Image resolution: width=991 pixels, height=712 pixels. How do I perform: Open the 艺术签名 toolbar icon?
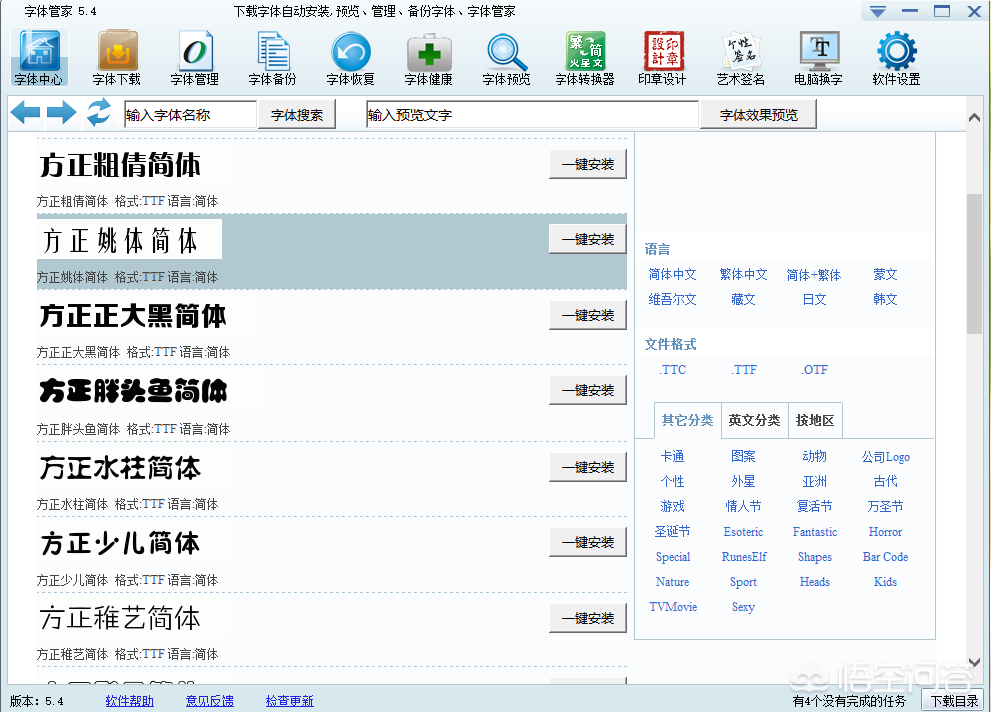(741, 57)
